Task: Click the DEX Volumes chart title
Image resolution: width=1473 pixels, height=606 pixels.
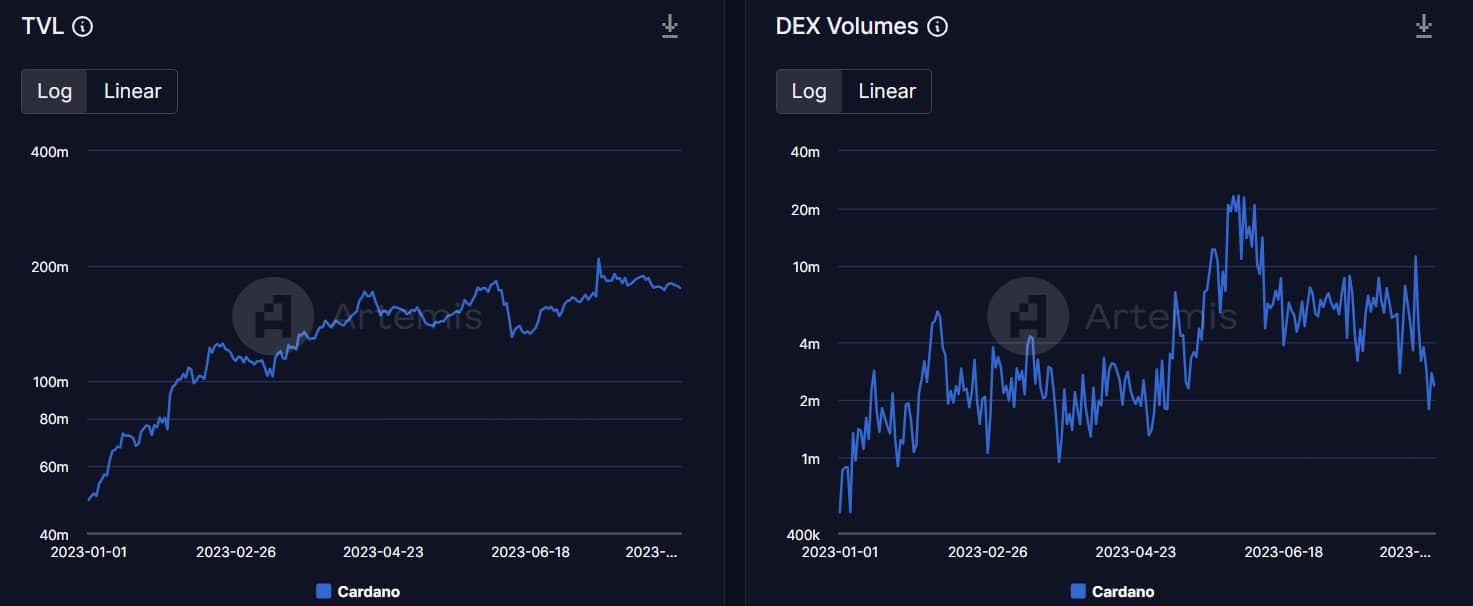Action: [847, 27]
